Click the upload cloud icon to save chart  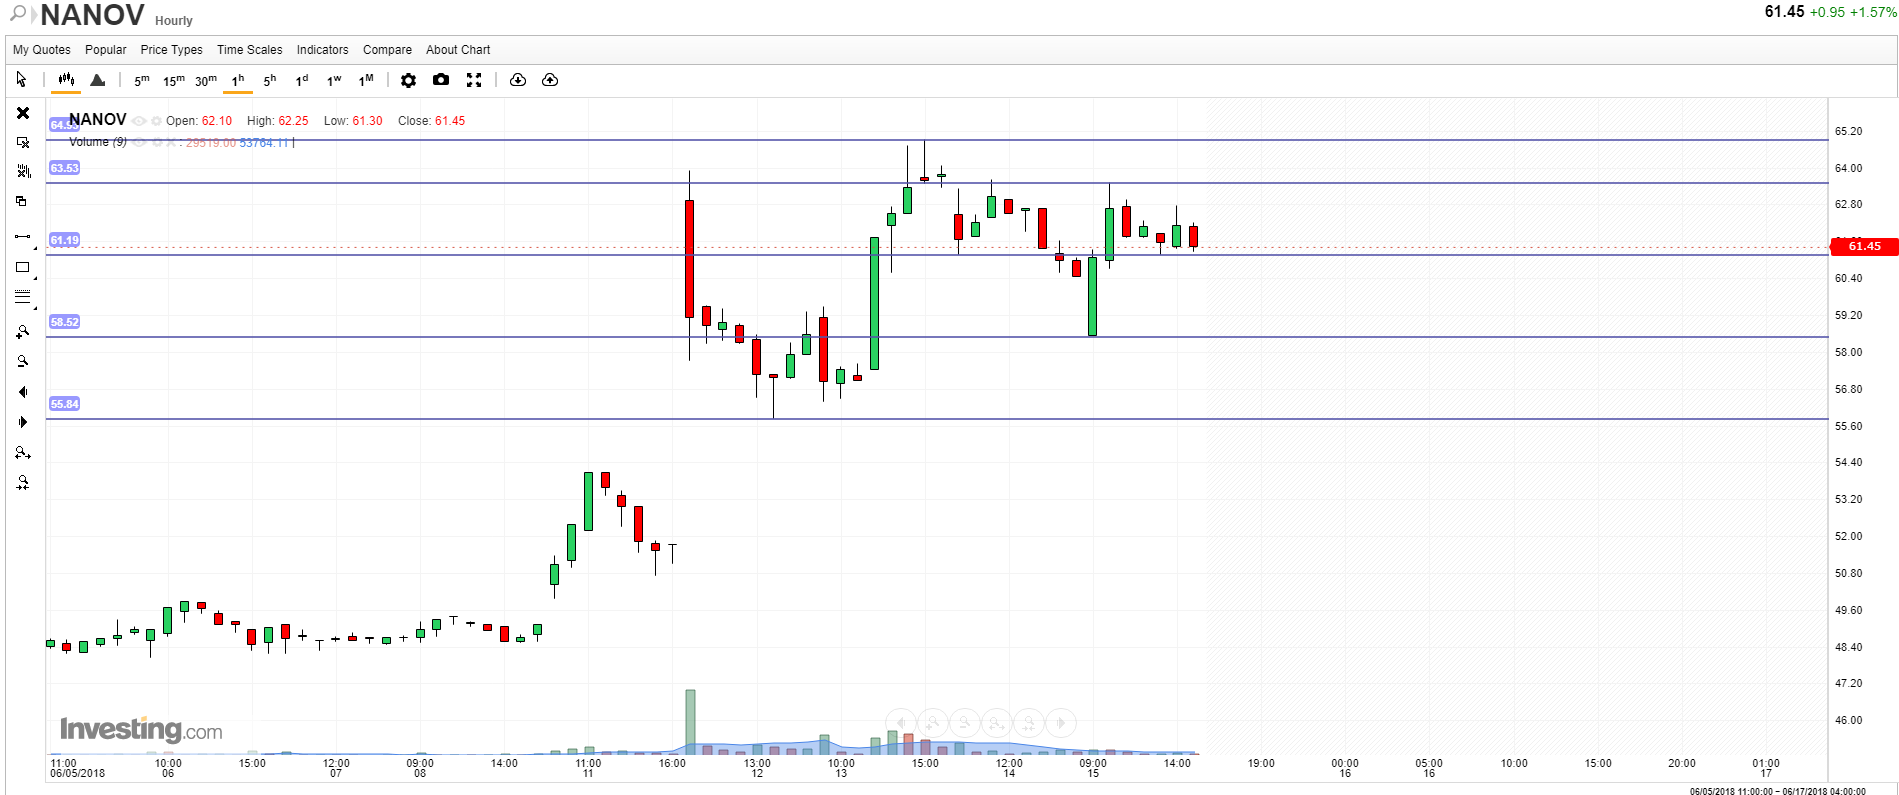550,80
